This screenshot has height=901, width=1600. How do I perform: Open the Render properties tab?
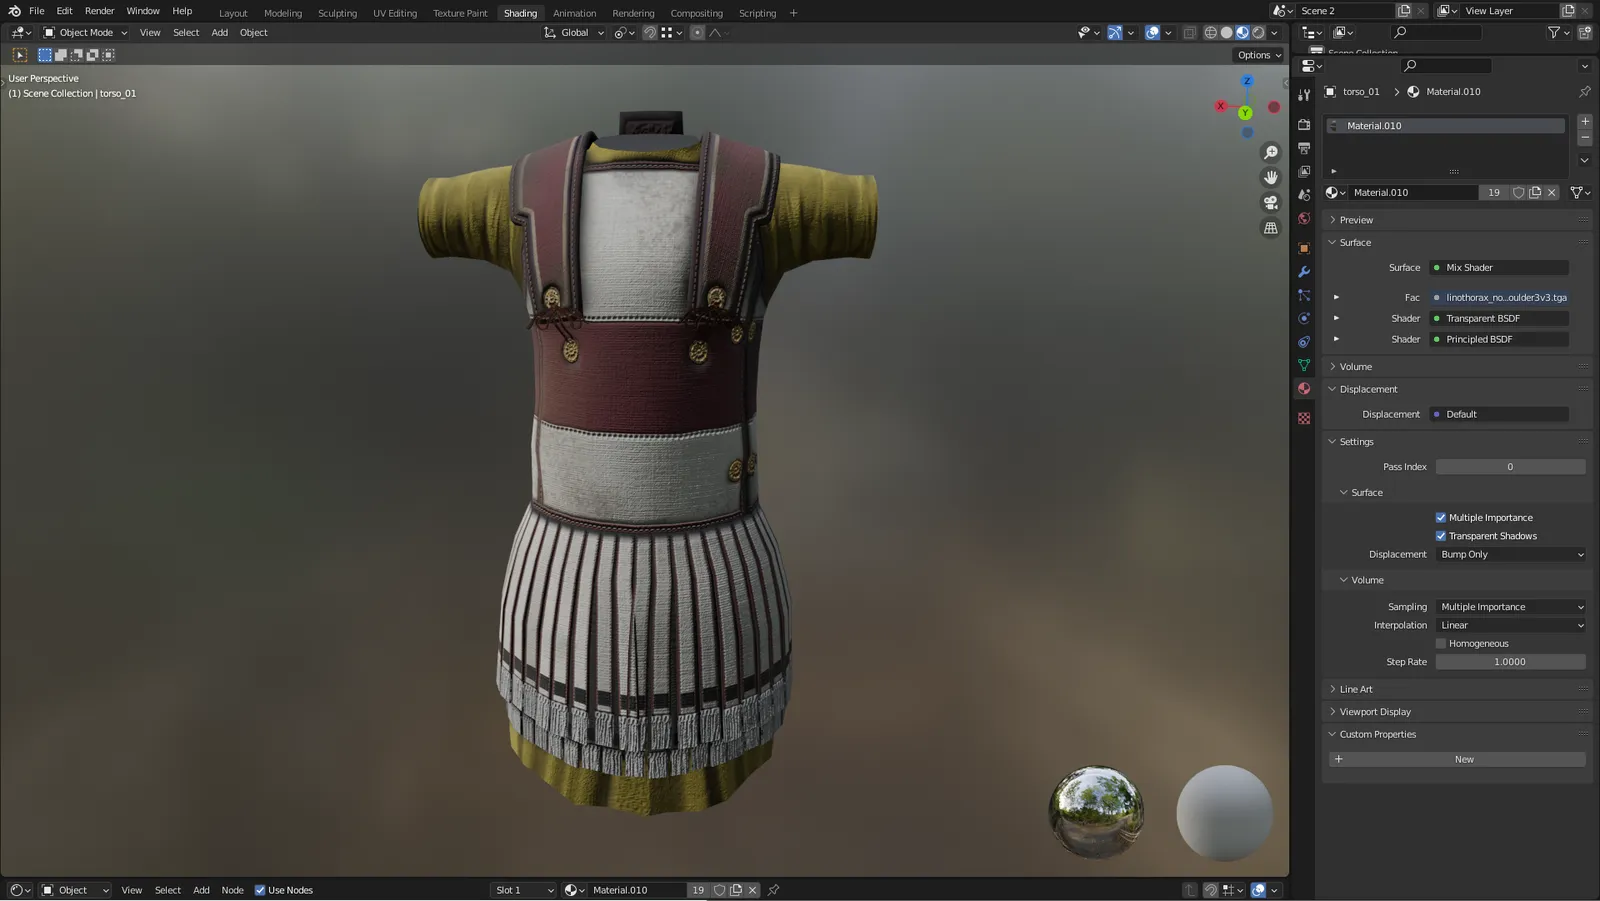coord(1304,125)
